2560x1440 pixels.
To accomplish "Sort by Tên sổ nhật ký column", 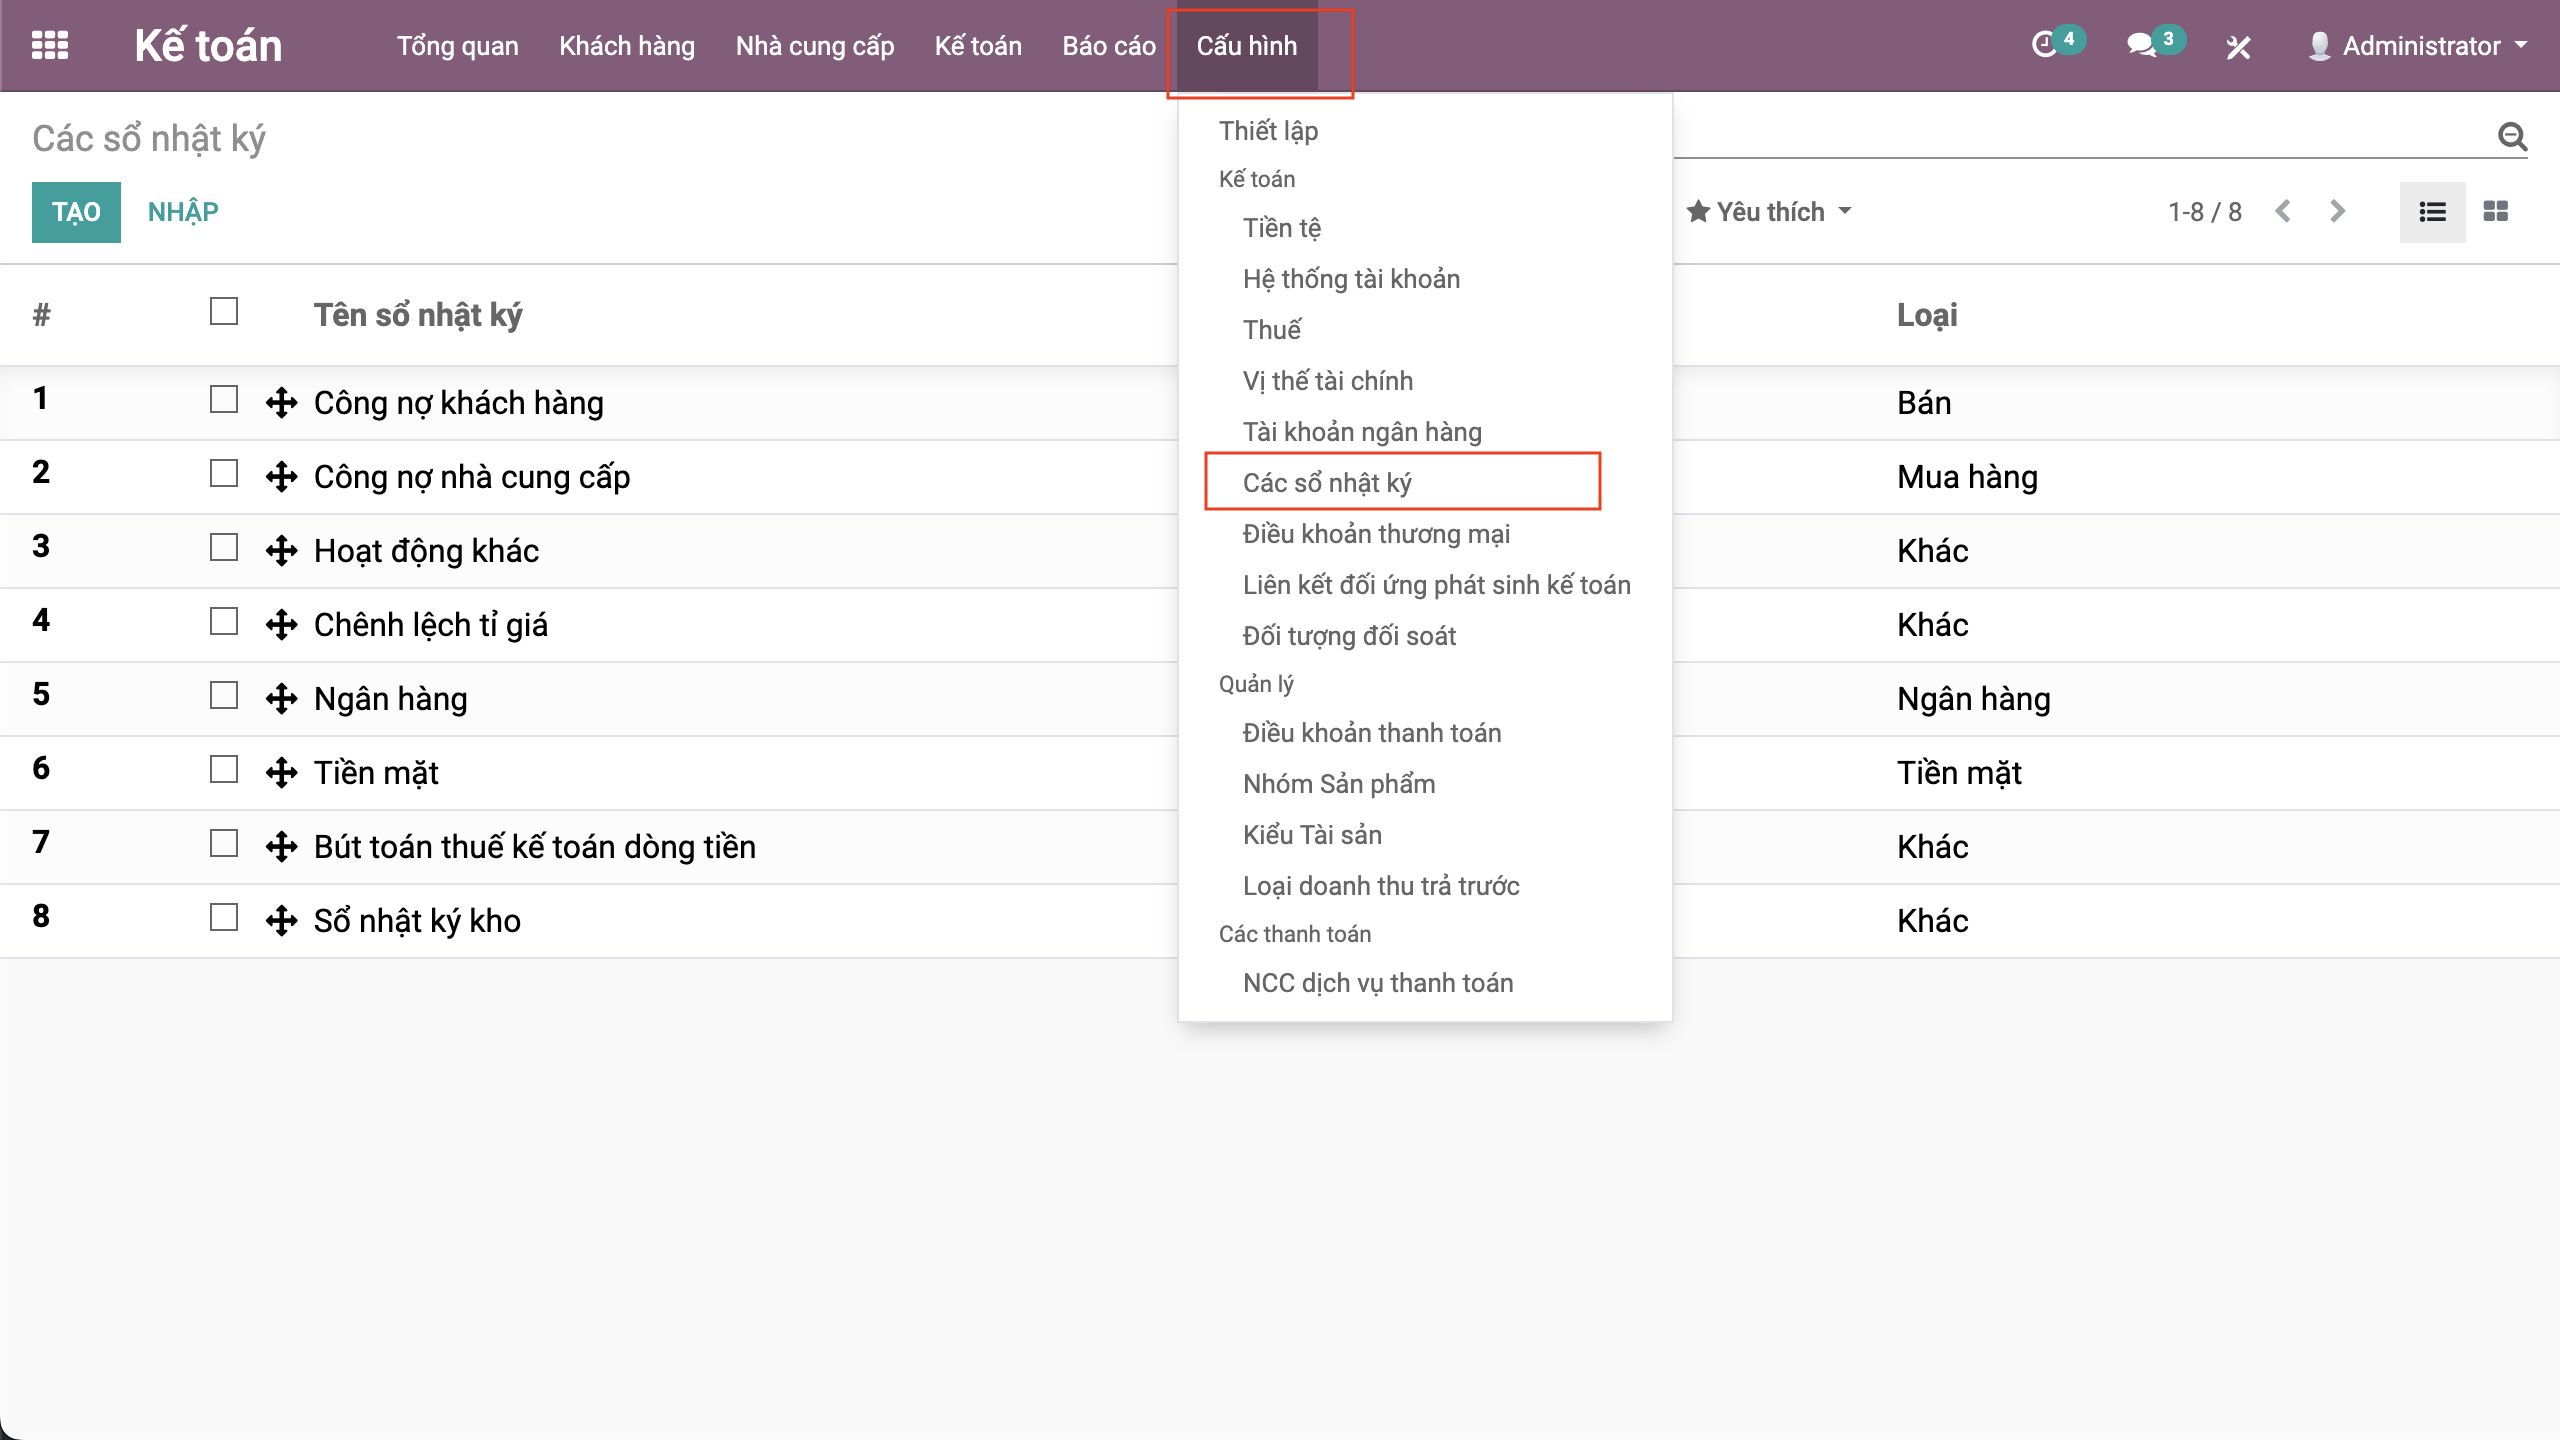I will [x=418, y=315].
